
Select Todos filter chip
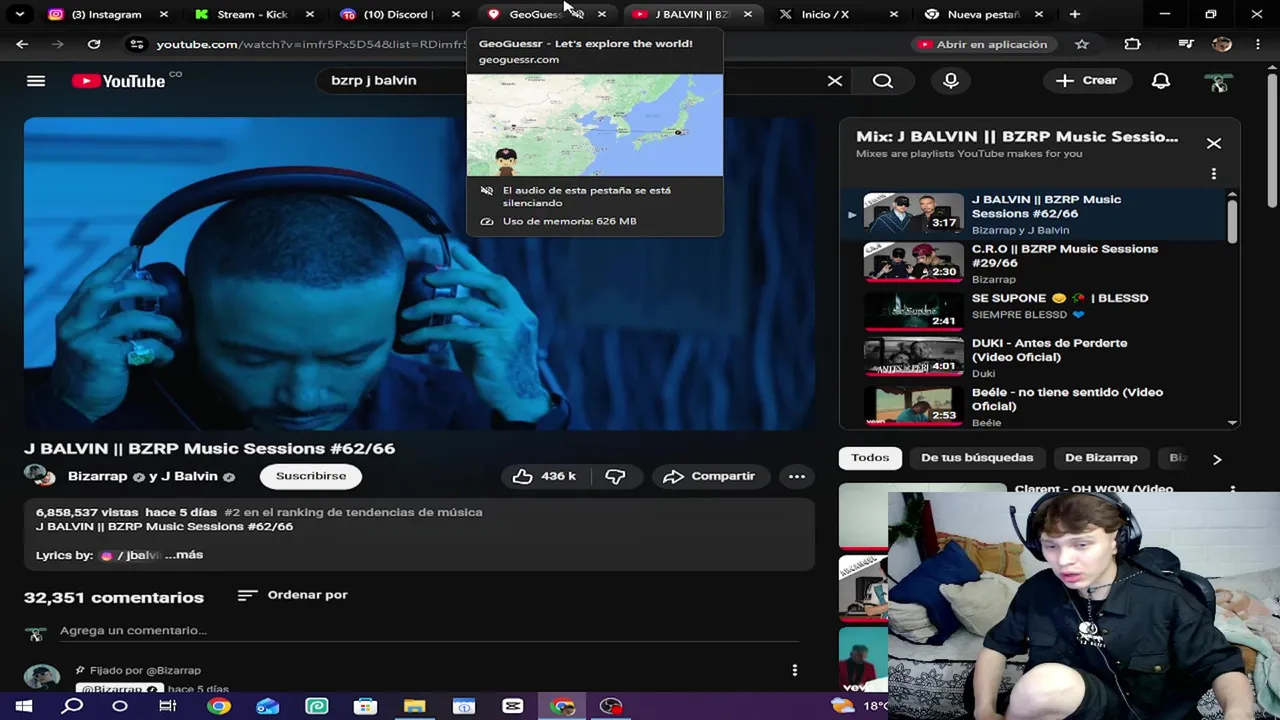tap(870, 458)
